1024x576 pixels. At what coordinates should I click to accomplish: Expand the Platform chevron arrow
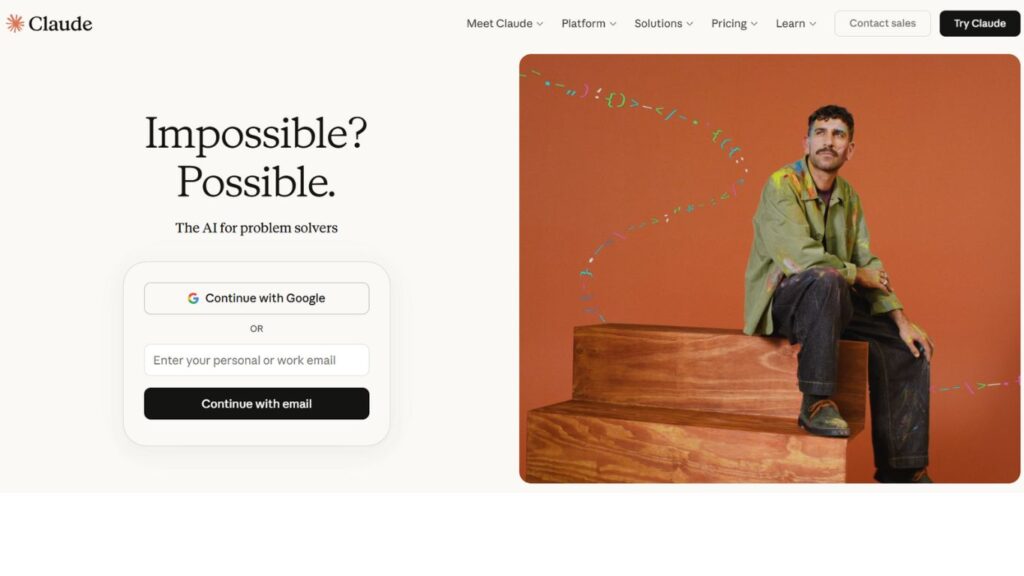(x=613, y=24)
